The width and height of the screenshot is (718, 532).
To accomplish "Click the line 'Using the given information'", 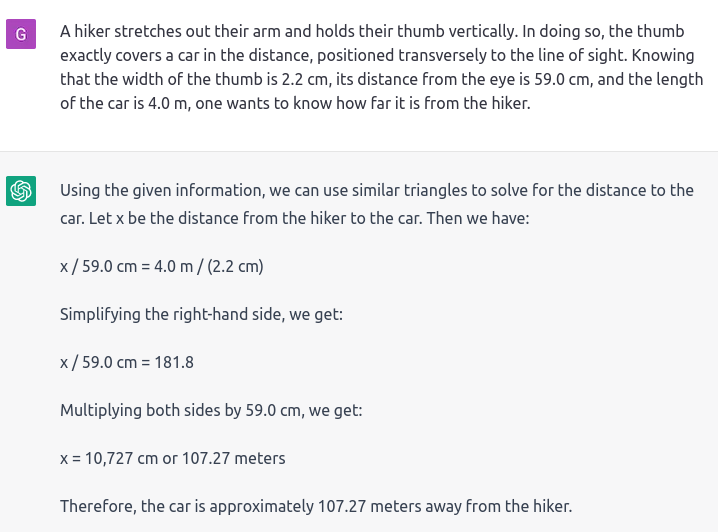I will click(x=377, y=190).
